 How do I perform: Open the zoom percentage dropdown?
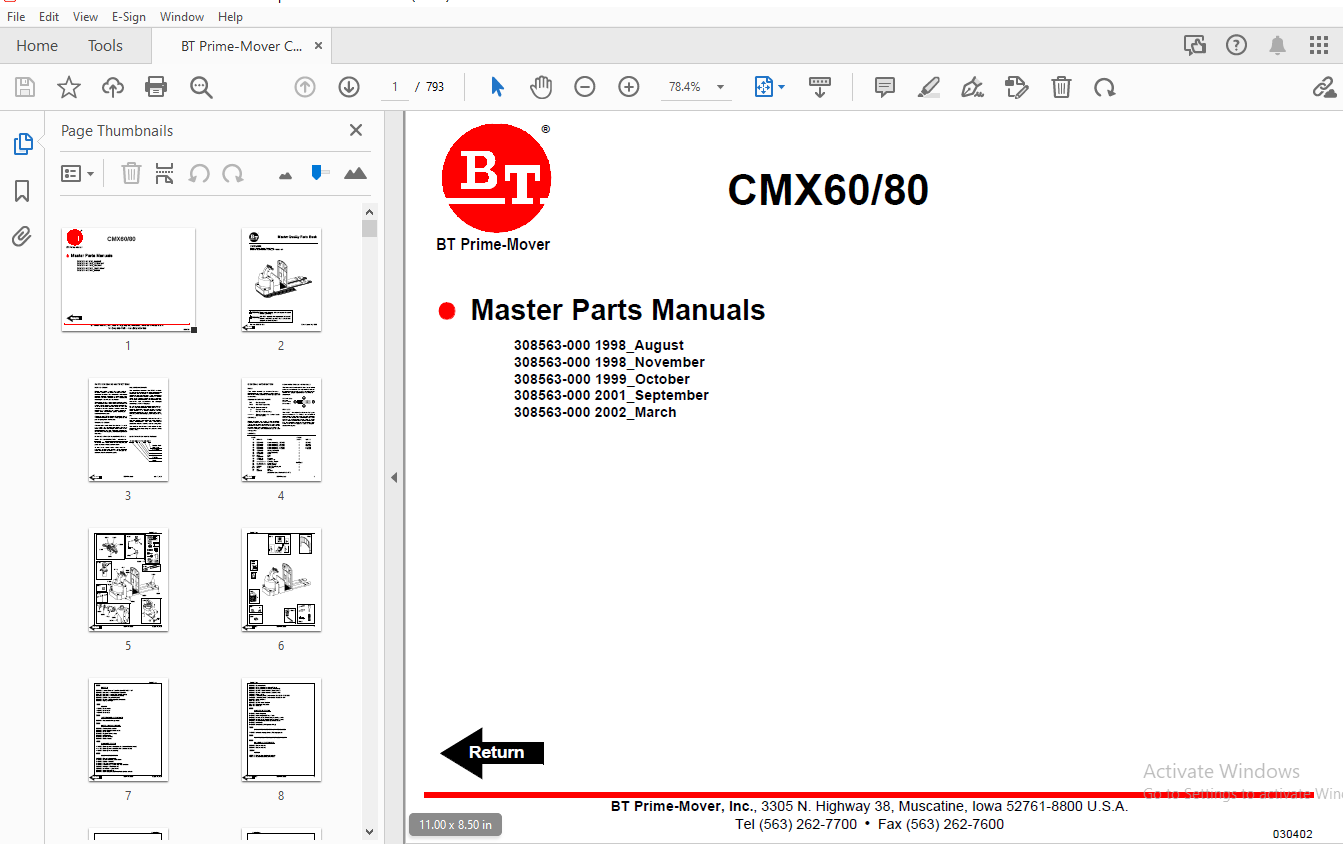coord(721,87)
